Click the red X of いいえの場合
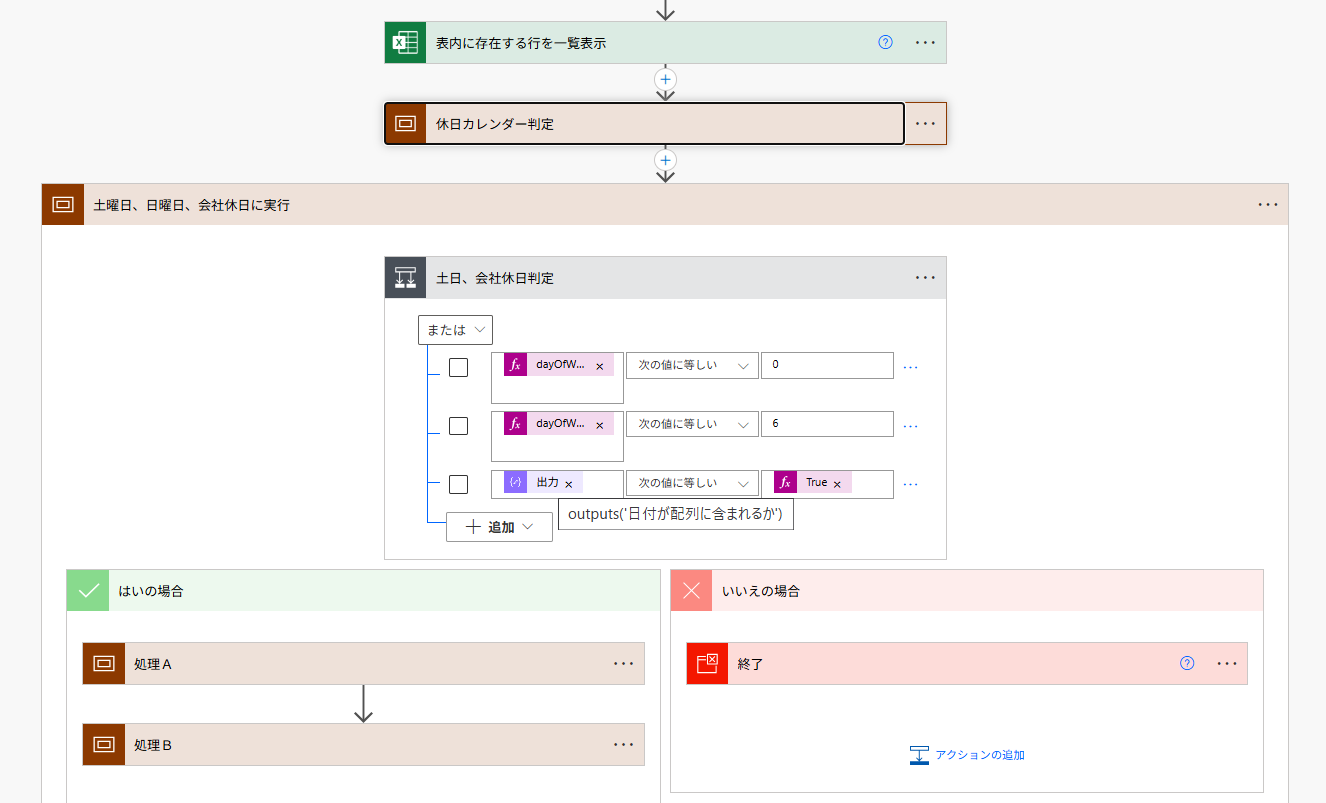The image size is (1326, 803). coord(691,590)
